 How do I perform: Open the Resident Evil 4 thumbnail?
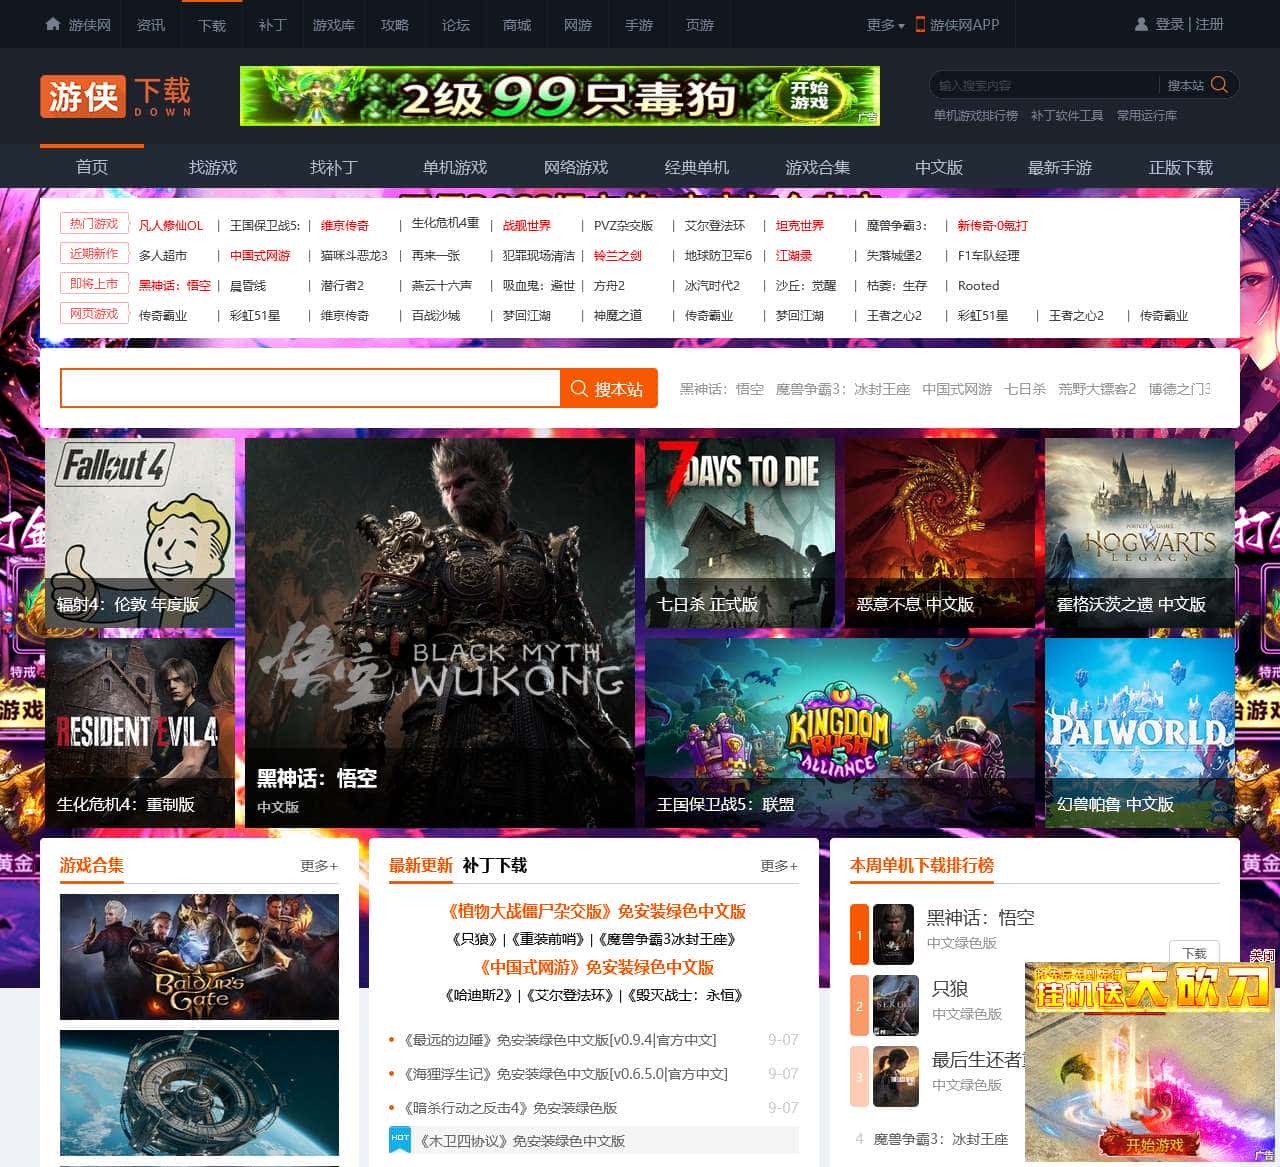tap(140, 733)
